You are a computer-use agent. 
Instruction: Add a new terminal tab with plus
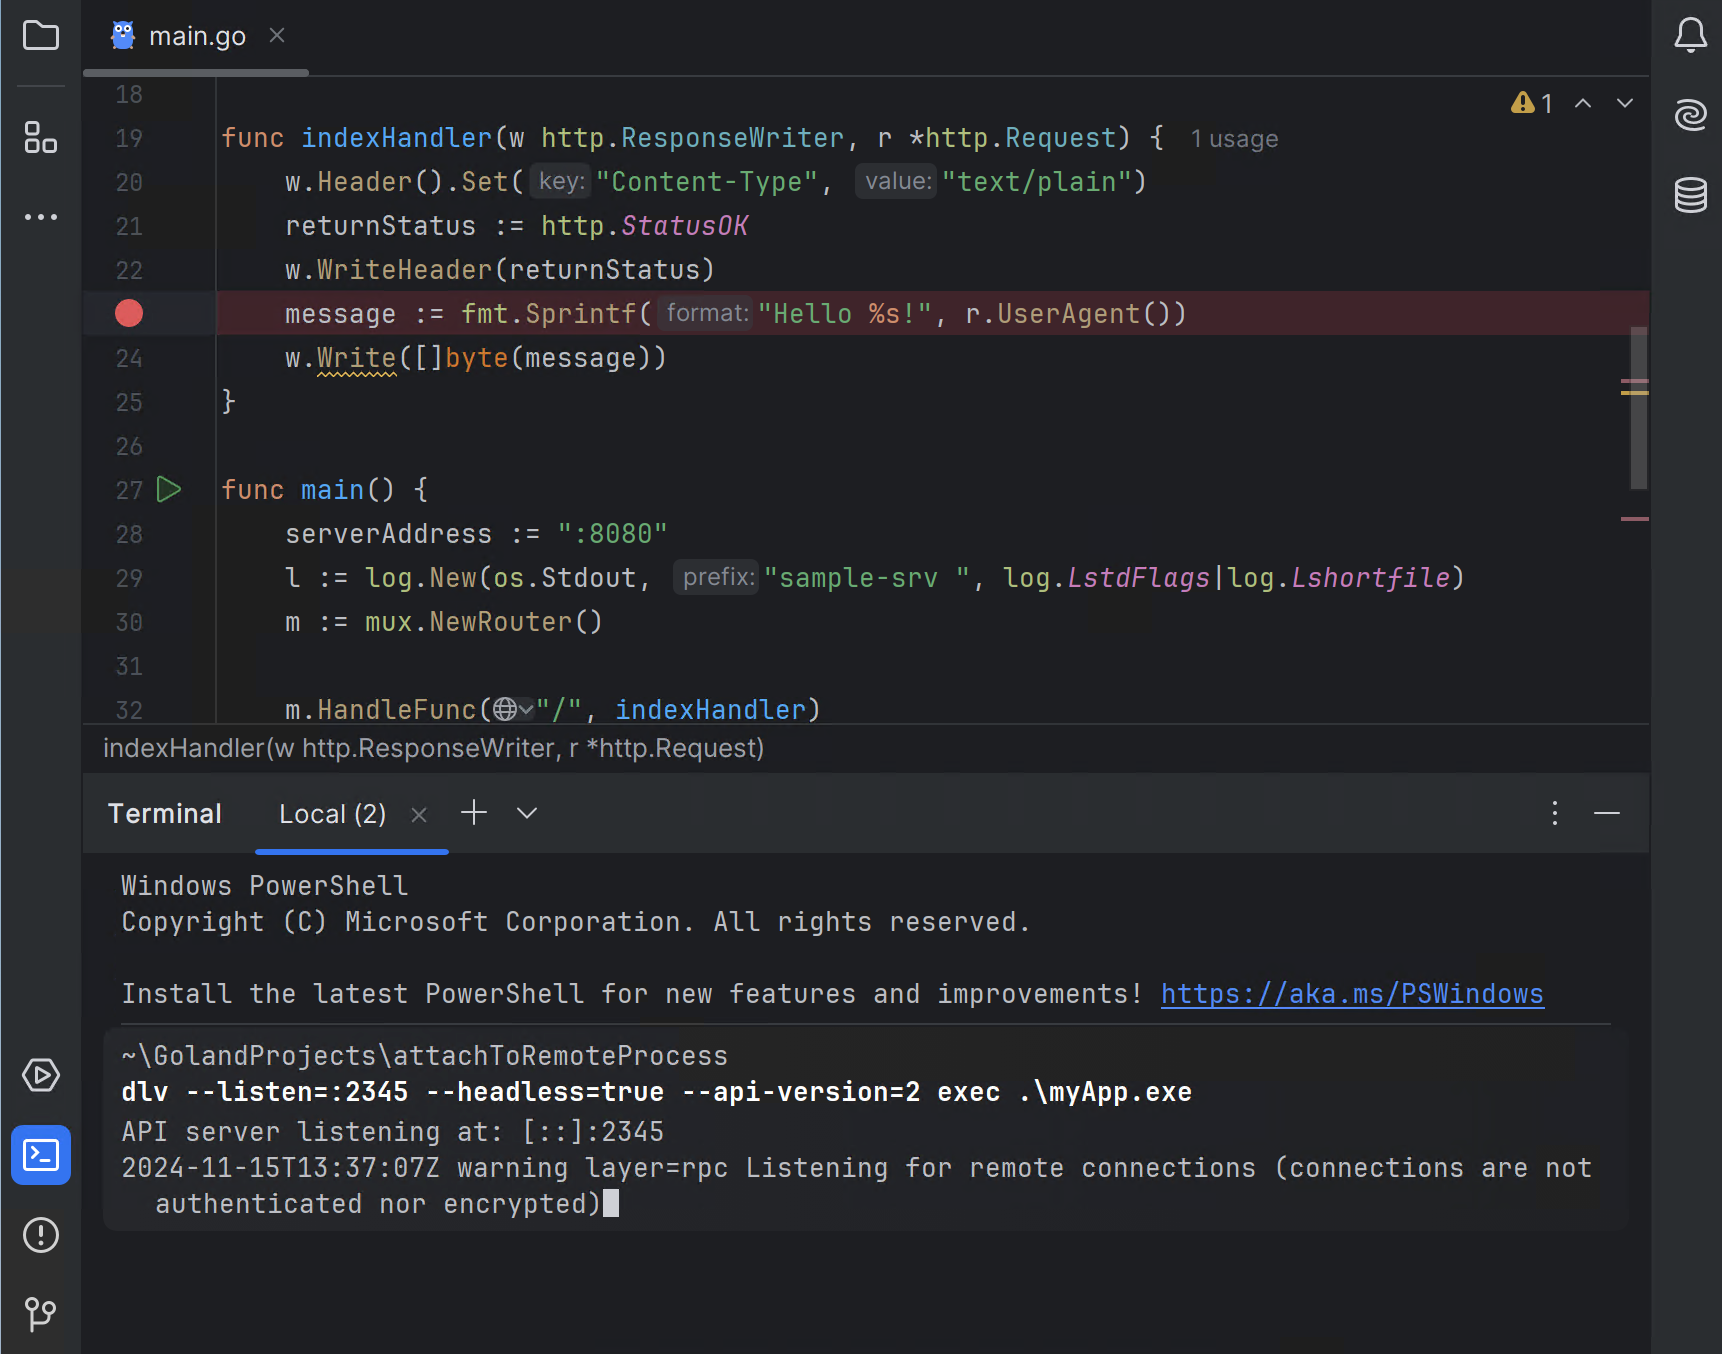point(474,813)
